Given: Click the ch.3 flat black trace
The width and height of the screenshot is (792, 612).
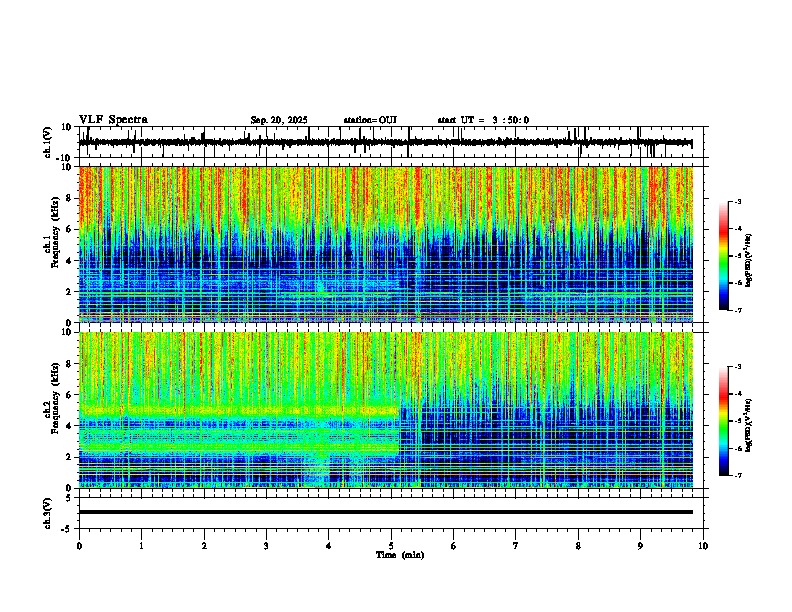Looking at the screenshot, I should tap(386, 512).
